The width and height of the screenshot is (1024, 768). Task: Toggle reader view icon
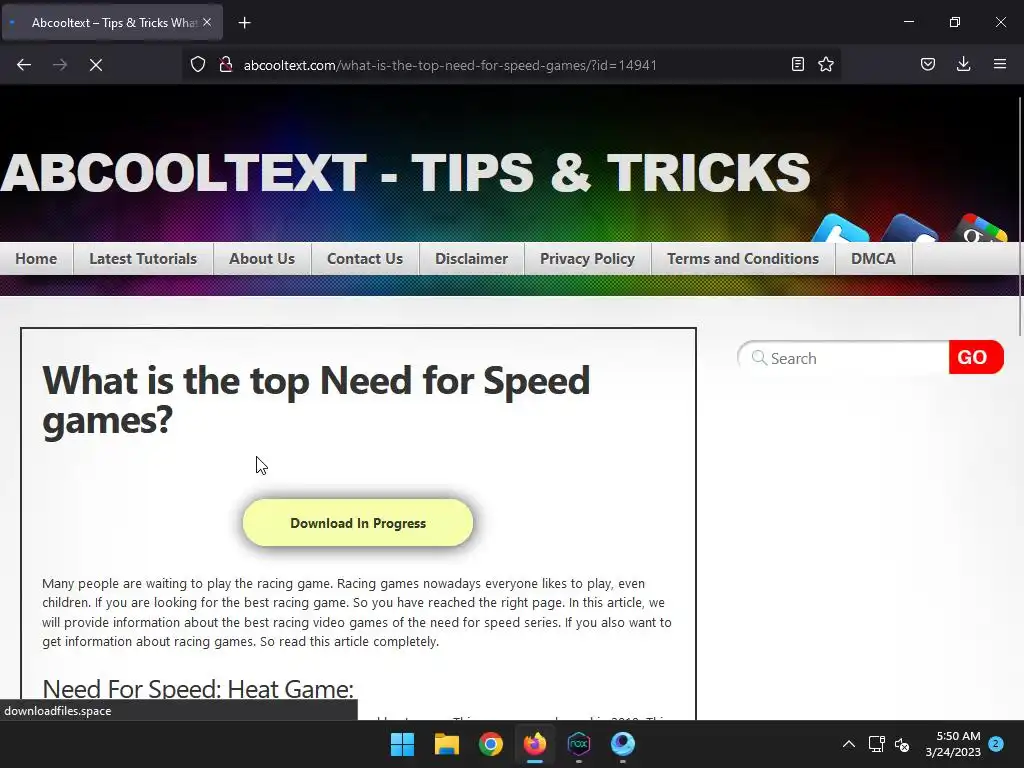(x=797, y=64)
